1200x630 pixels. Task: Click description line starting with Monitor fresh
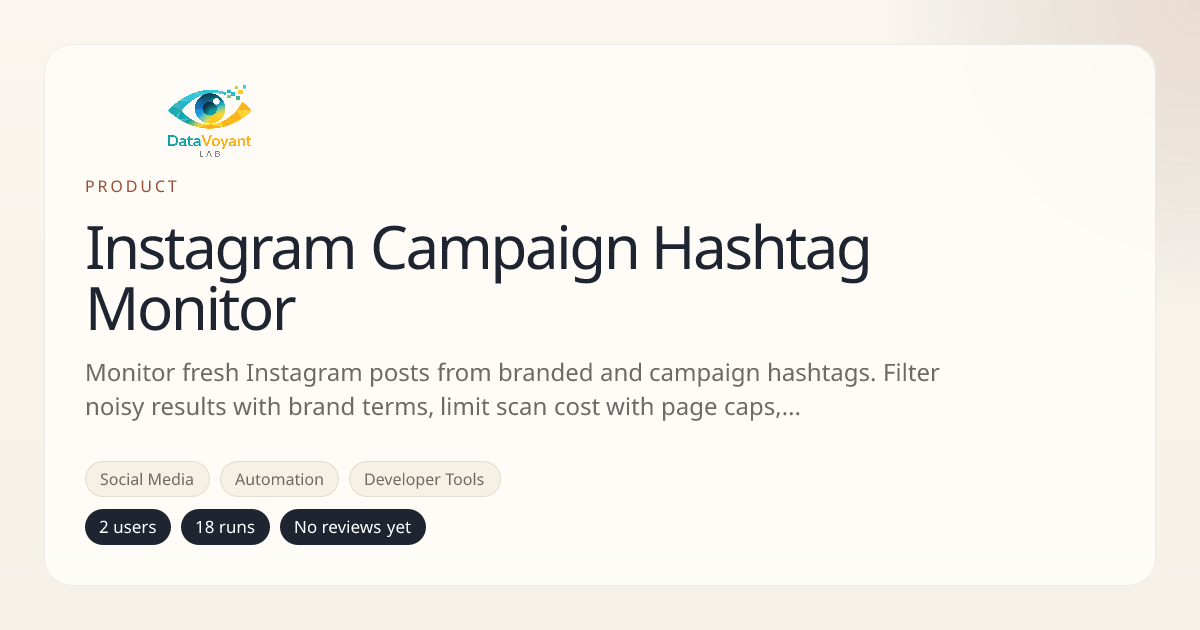pyautogui.click(x=512, y=373)
